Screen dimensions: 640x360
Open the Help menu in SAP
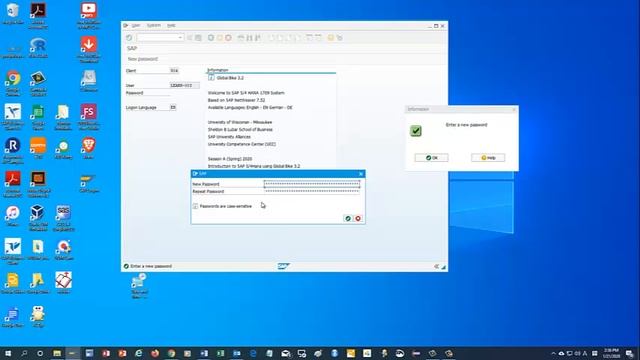coord(171,25)
